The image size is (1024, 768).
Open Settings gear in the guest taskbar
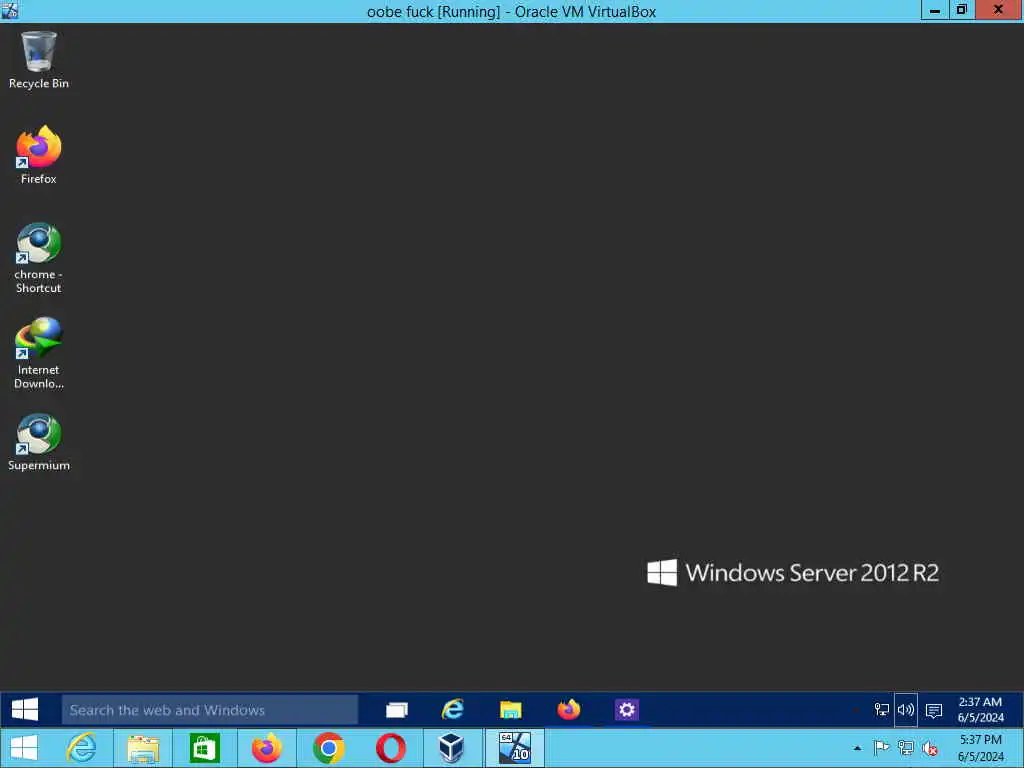(x=626, y=710)
